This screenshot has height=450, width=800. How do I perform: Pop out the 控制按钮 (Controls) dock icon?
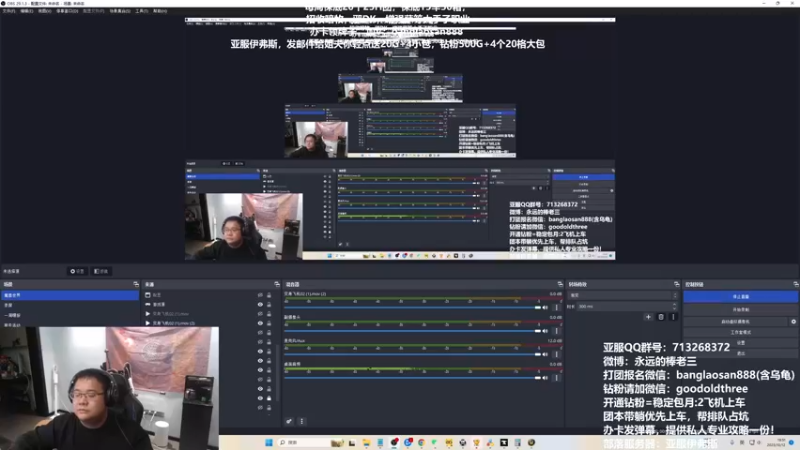796,284
